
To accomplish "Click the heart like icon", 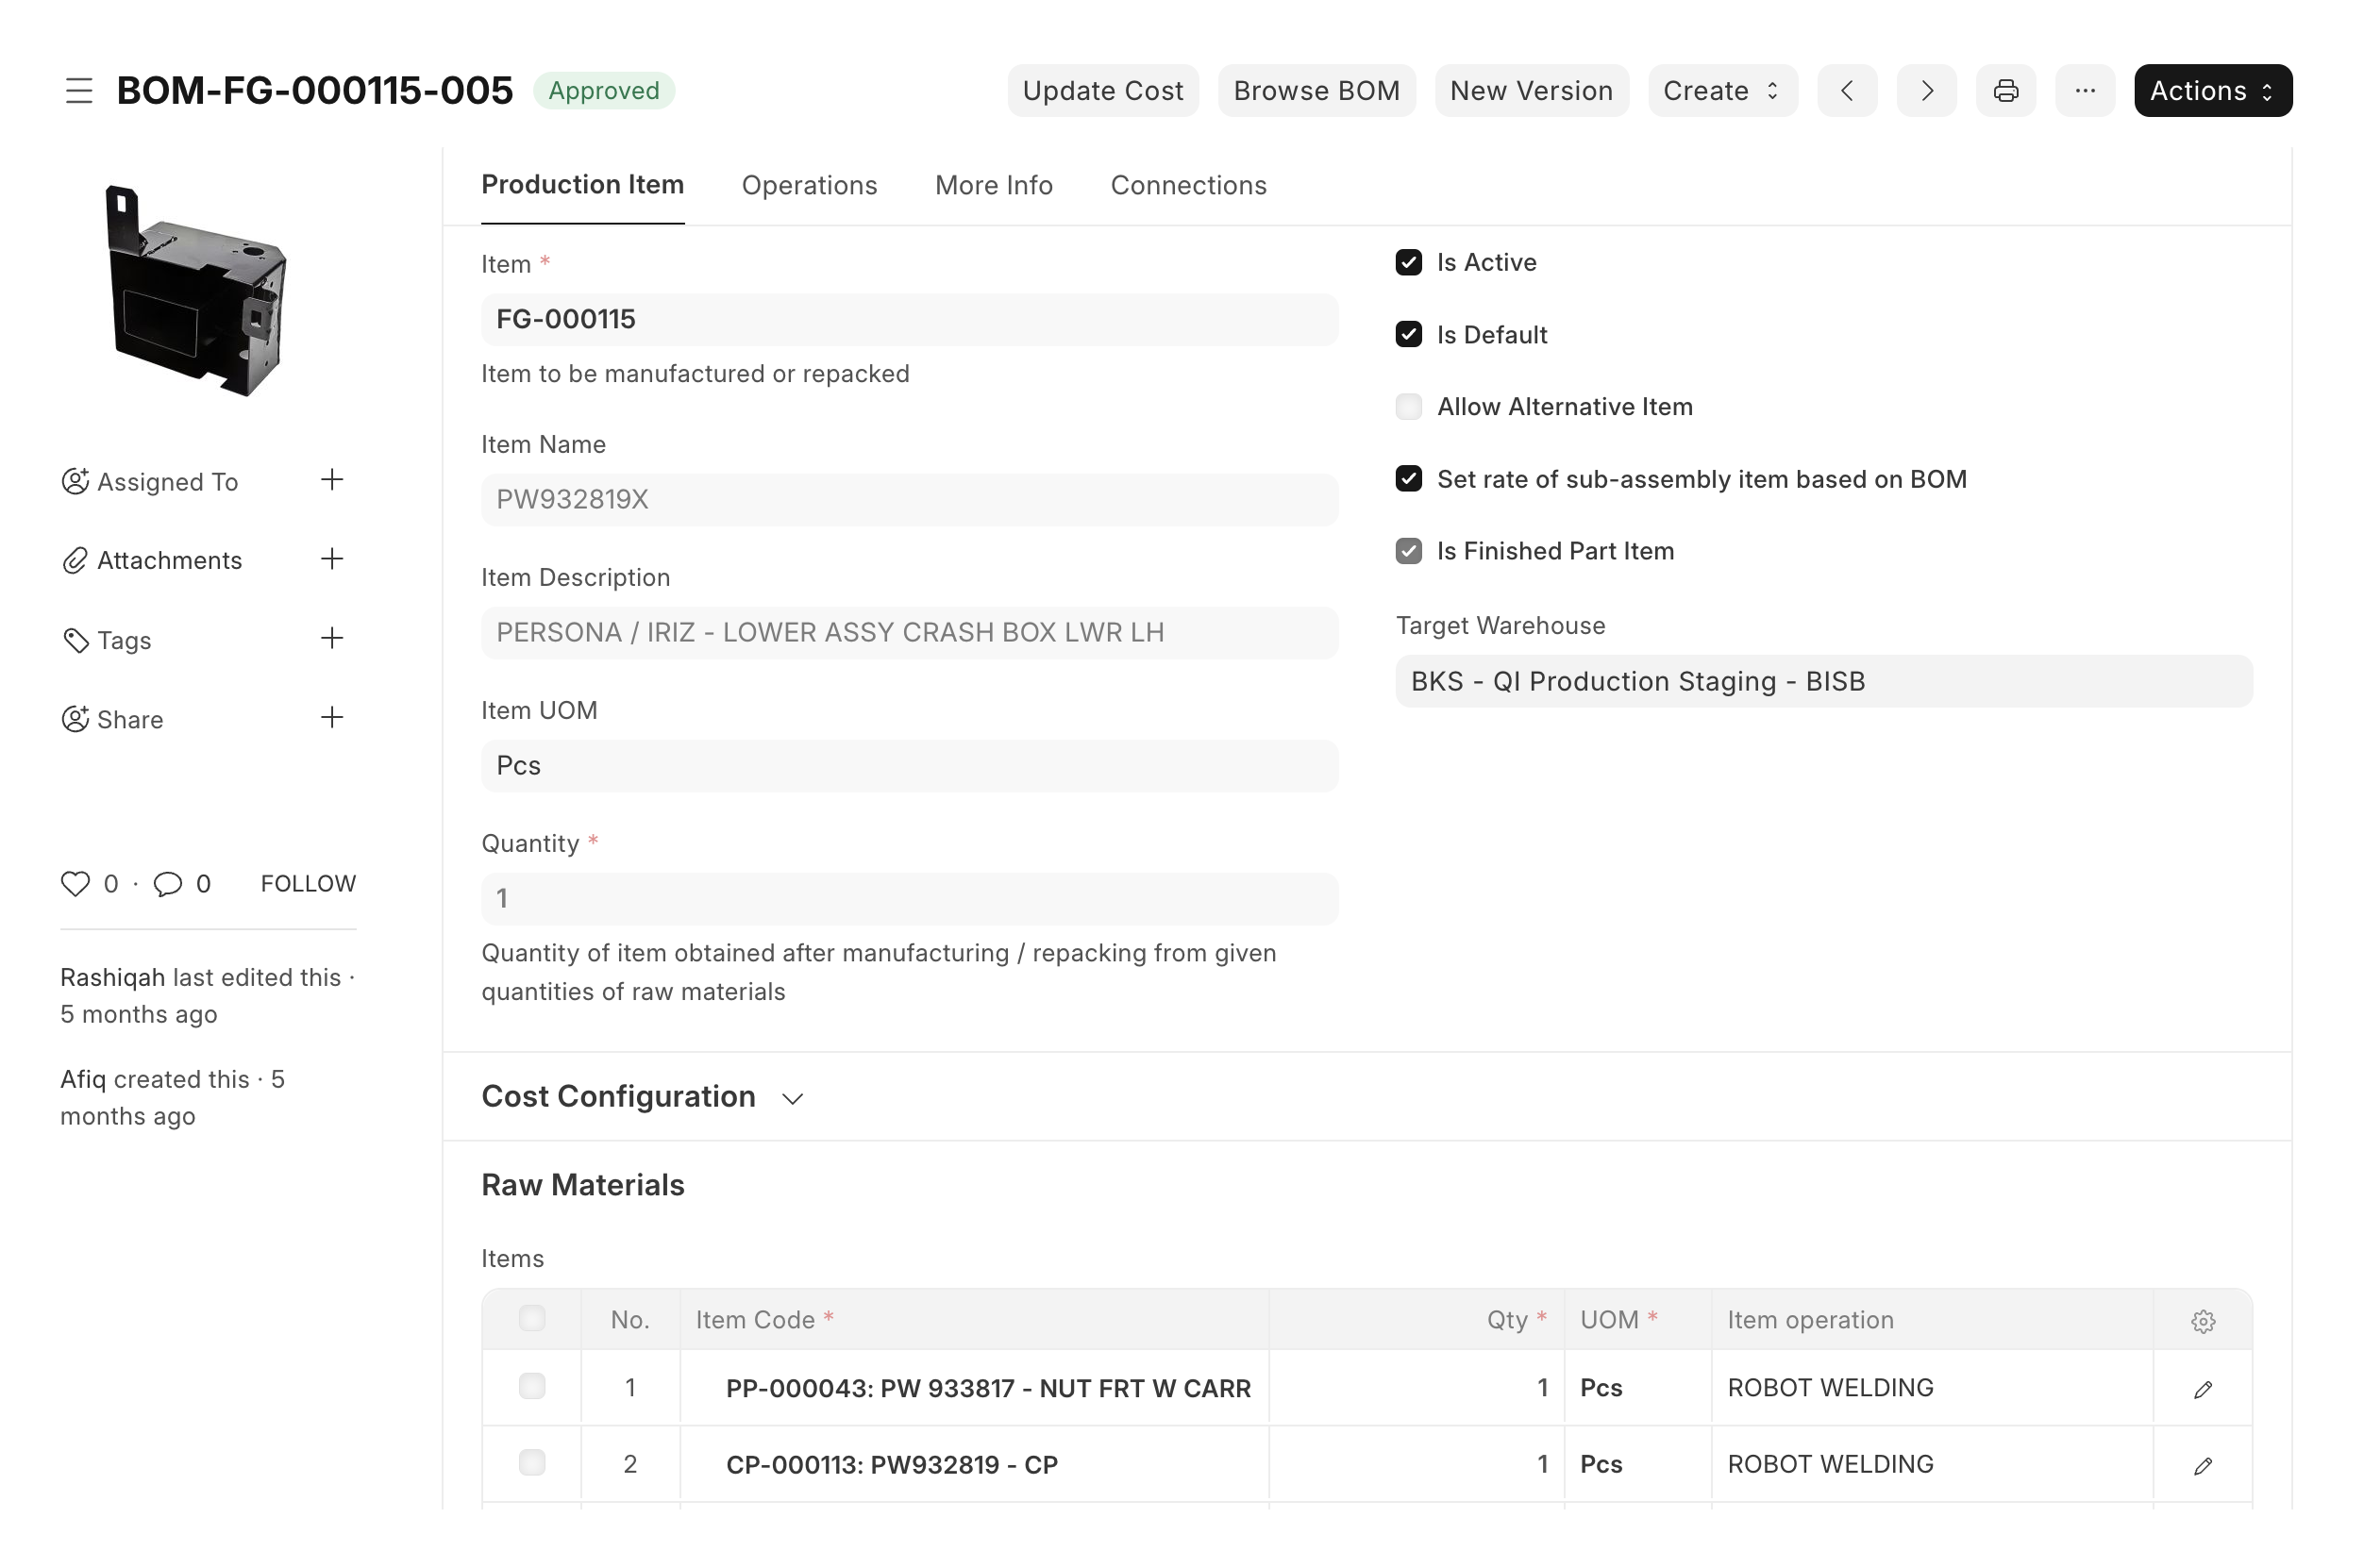I will pyautogui.click(x=75, y=883).
